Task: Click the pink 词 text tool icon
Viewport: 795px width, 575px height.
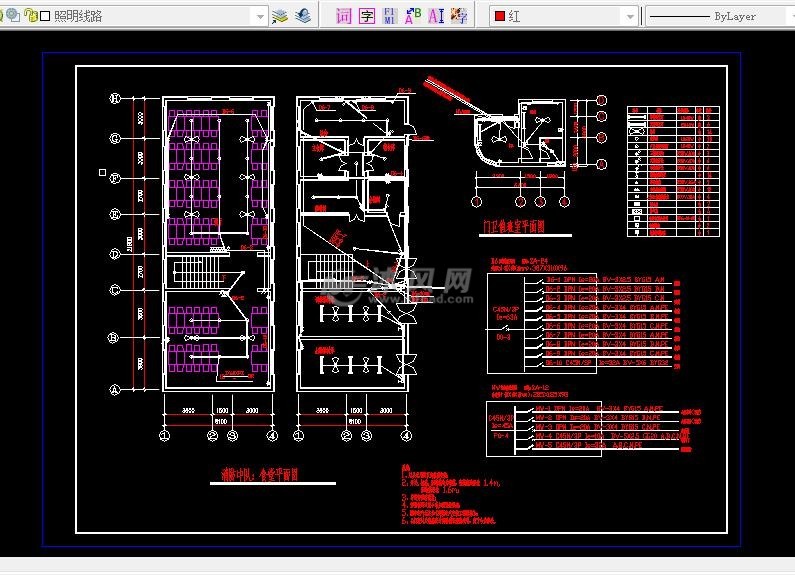Action: pos(343,16)
